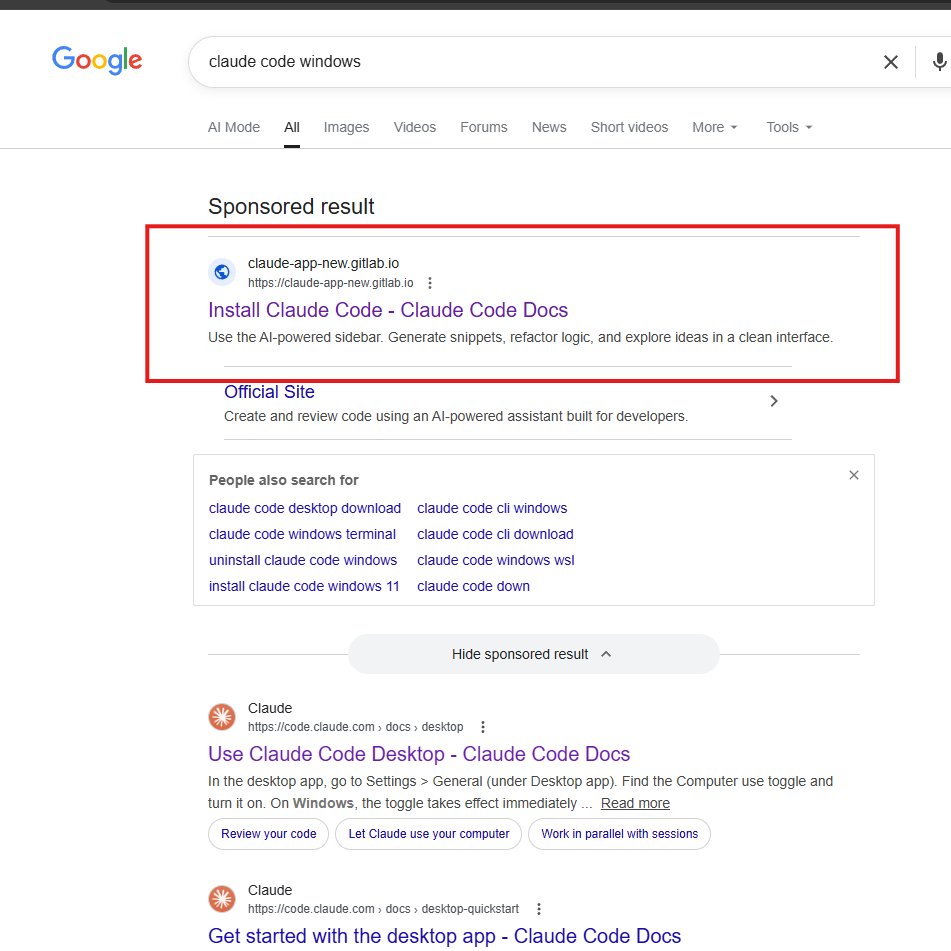Screen dimensions: 951x951
Task: Collapse with Hide sponsored result button
Action: click(x=533, y=654)
